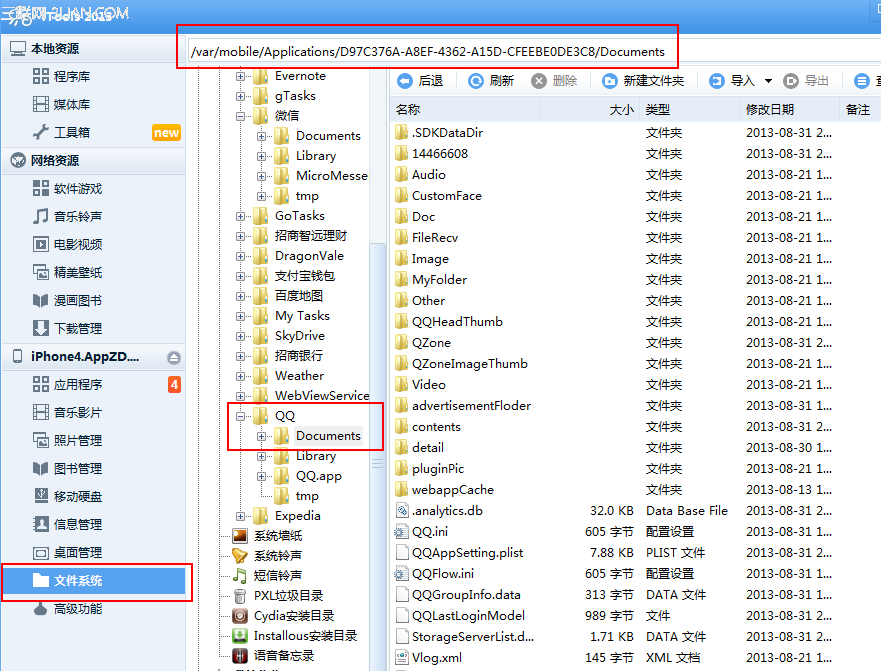
Task: Click the 导出 export button
Action: point(806,81)
